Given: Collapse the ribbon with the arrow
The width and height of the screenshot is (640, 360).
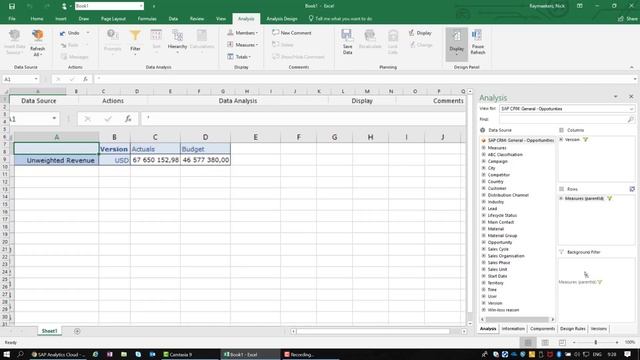Looking at the screenshot, I should [631, 67].
